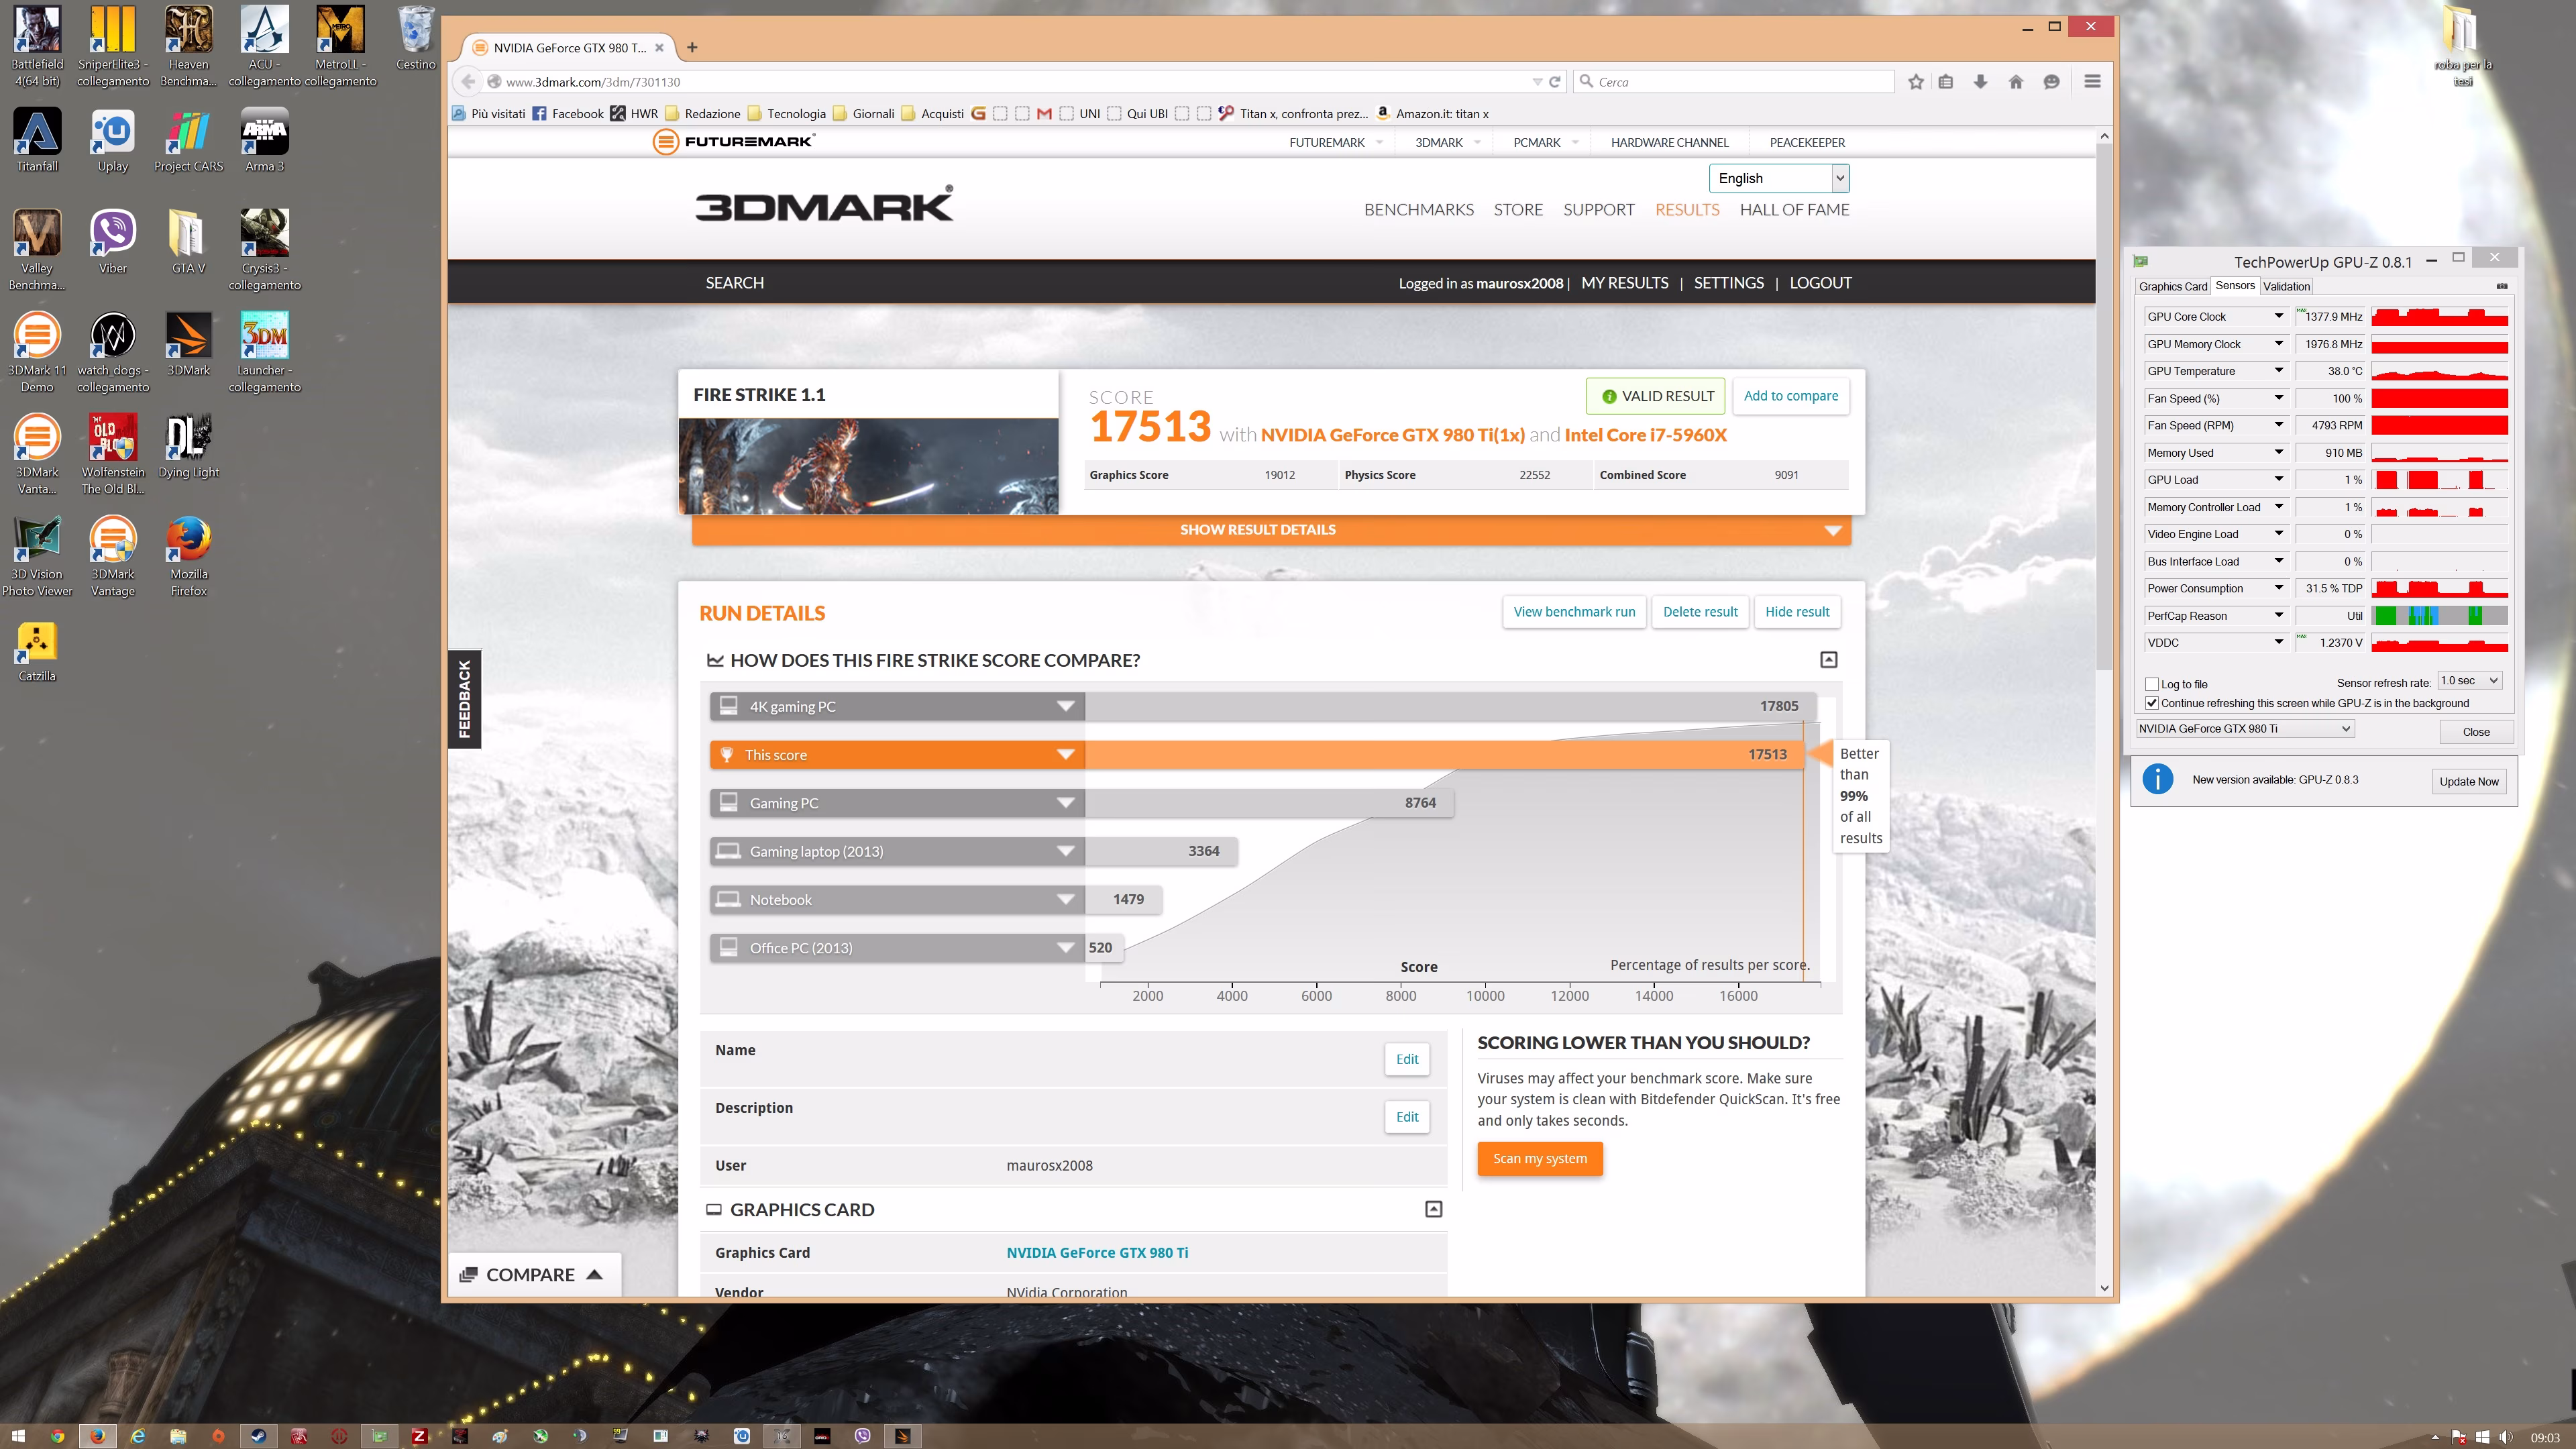Open the GTA V folder icon

tap(188, 241)
